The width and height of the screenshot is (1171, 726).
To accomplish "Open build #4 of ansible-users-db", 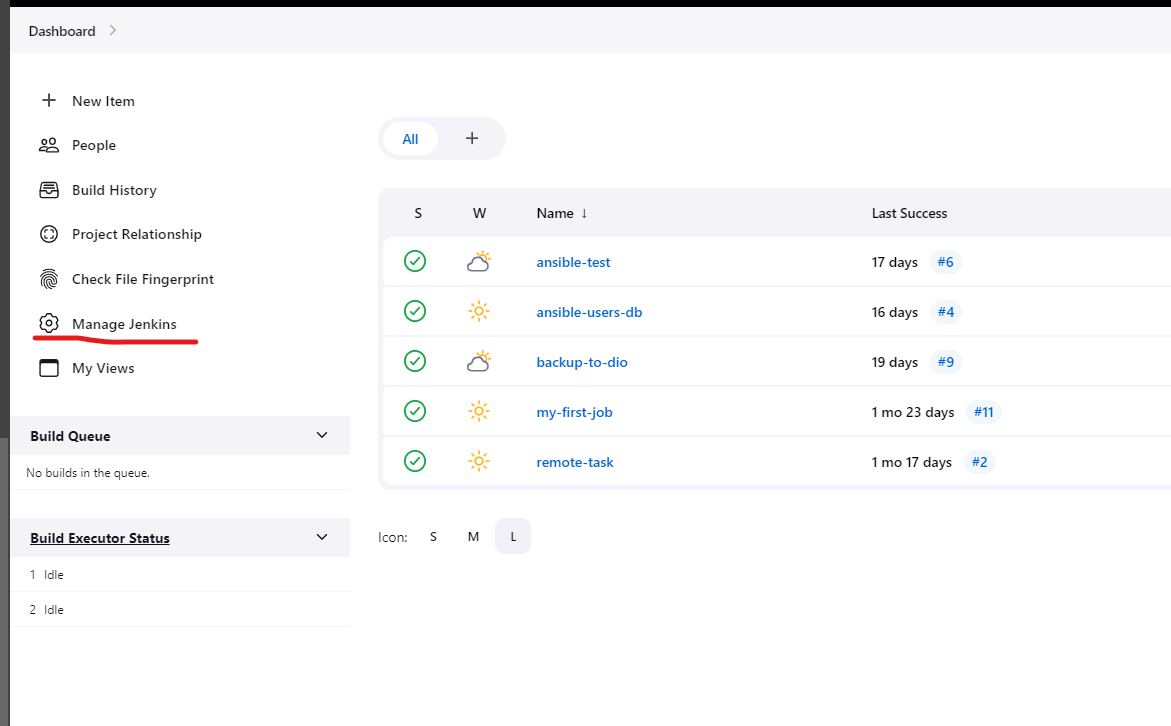I will tap(945, 312).
